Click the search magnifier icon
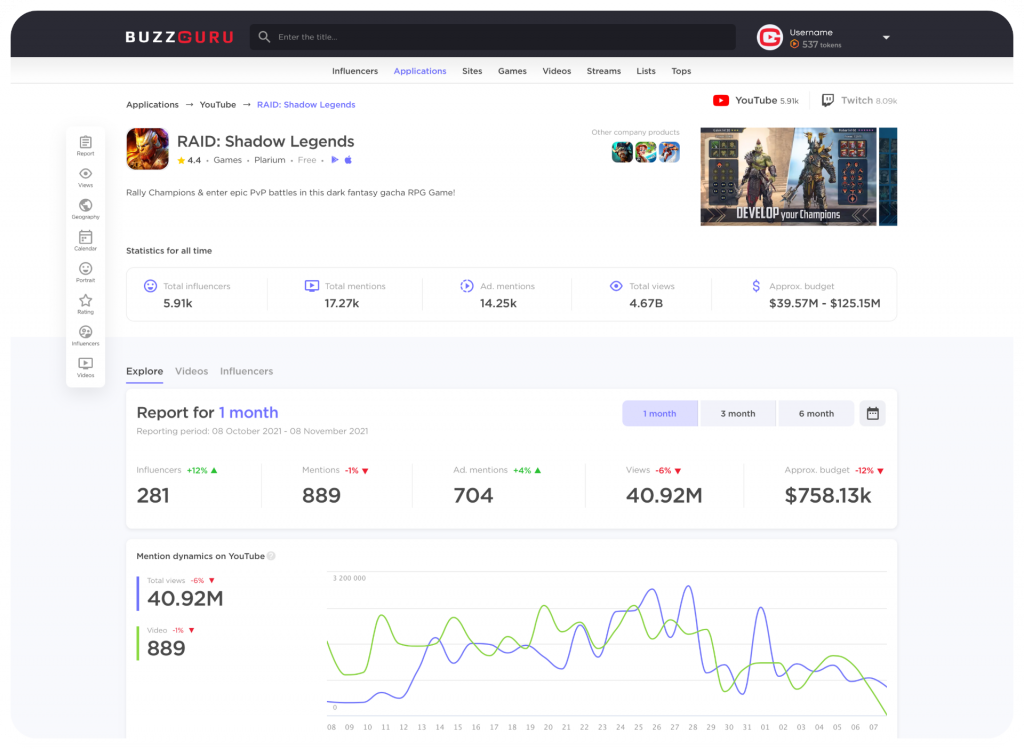The image size is (1024, 749). point(264,37)
